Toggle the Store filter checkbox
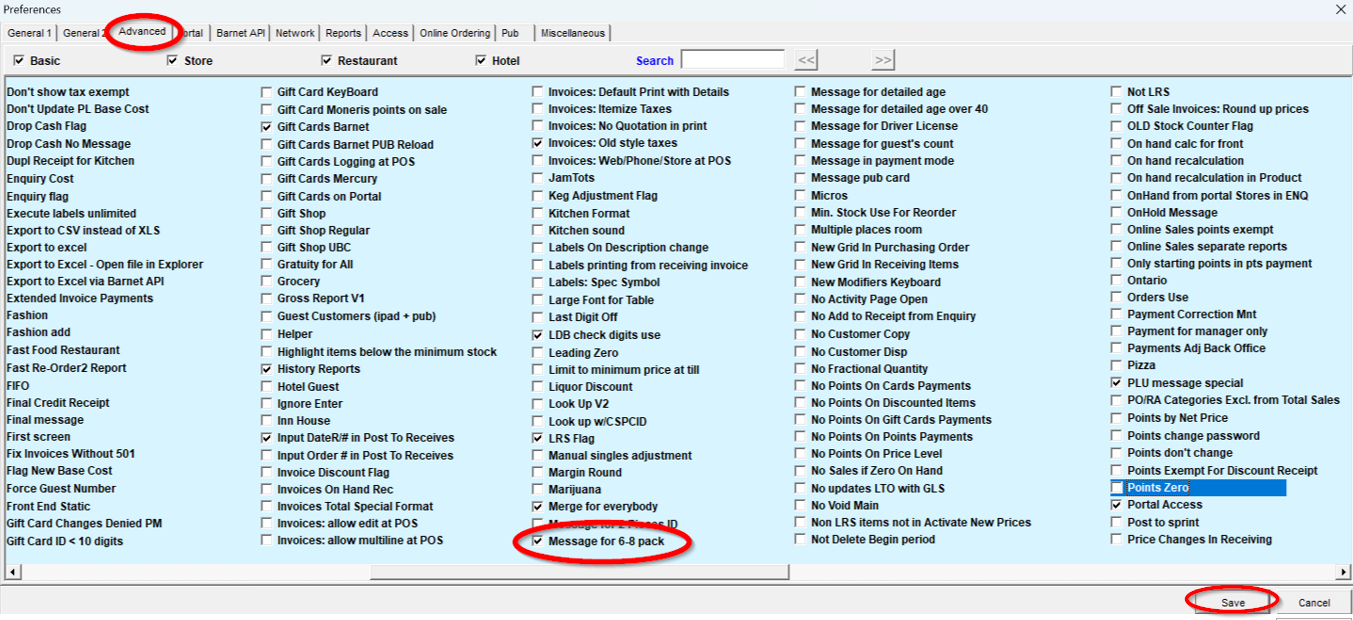 click(173, 60)
